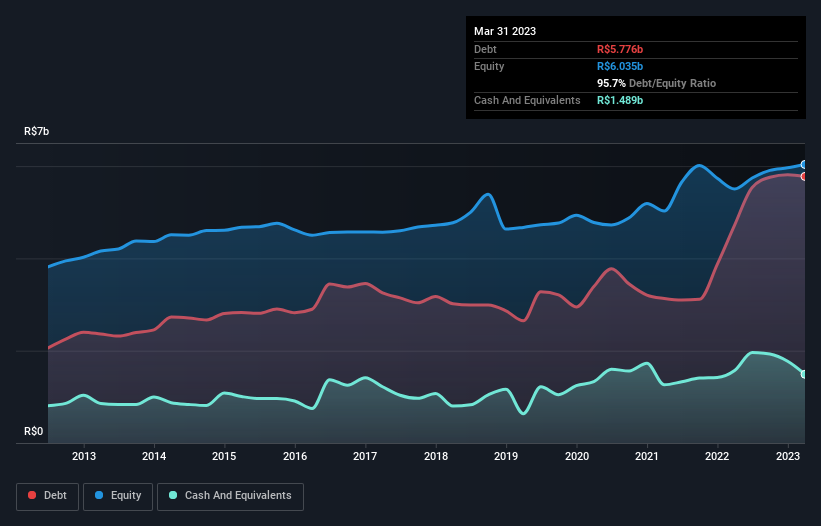Select the 2013 label on the x-axis
The image size is (821, 526).
[x=84, y=456]
